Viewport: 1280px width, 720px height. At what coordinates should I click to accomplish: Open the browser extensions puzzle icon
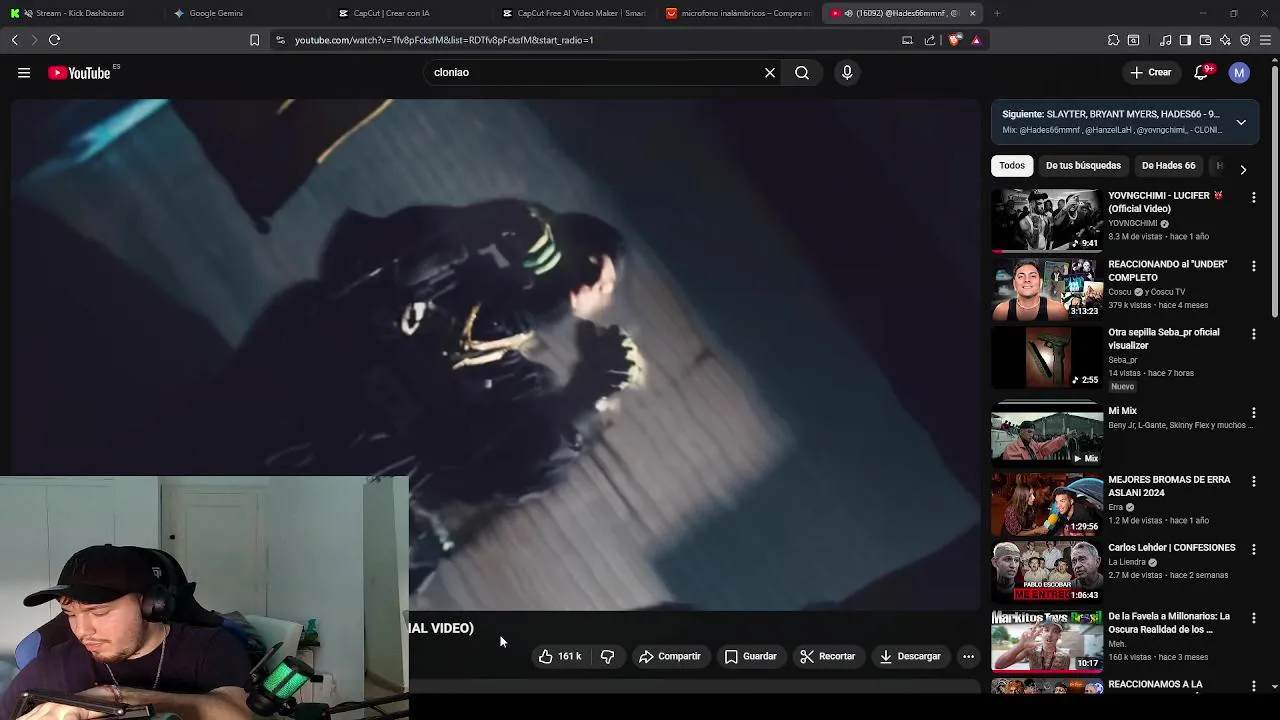(1113, 40)
